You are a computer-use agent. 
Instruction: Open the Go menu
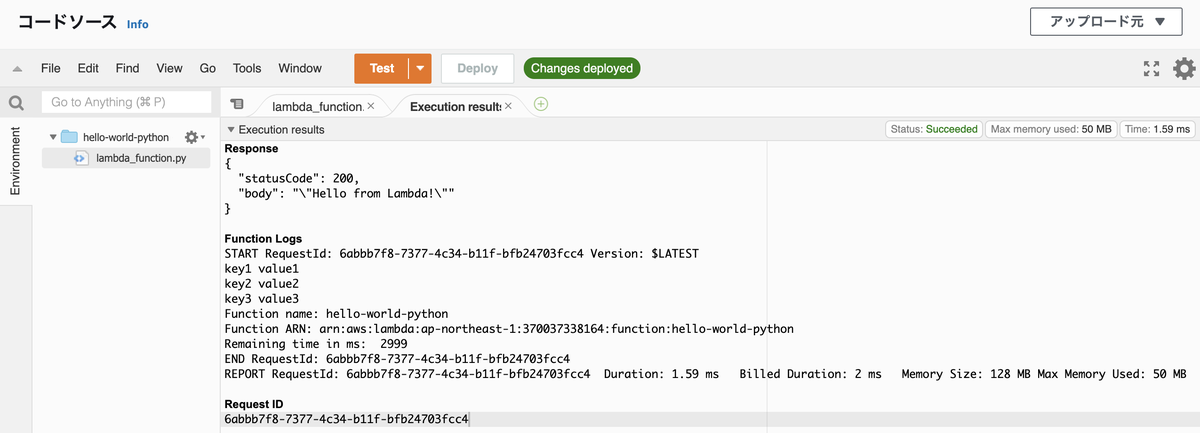[208, 68]
